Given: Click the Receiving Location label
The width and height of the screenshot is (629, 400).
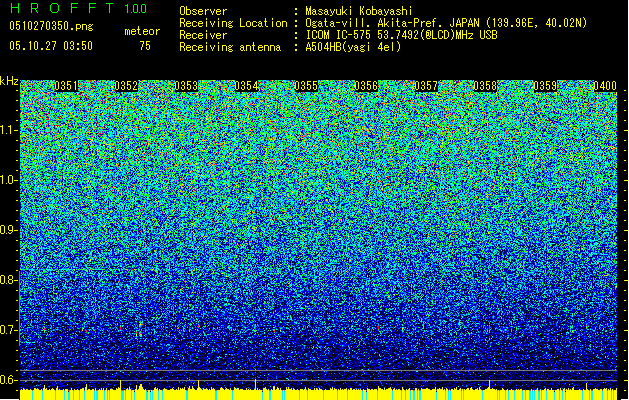Looking at the screenshot, I should tap(233, 23).
